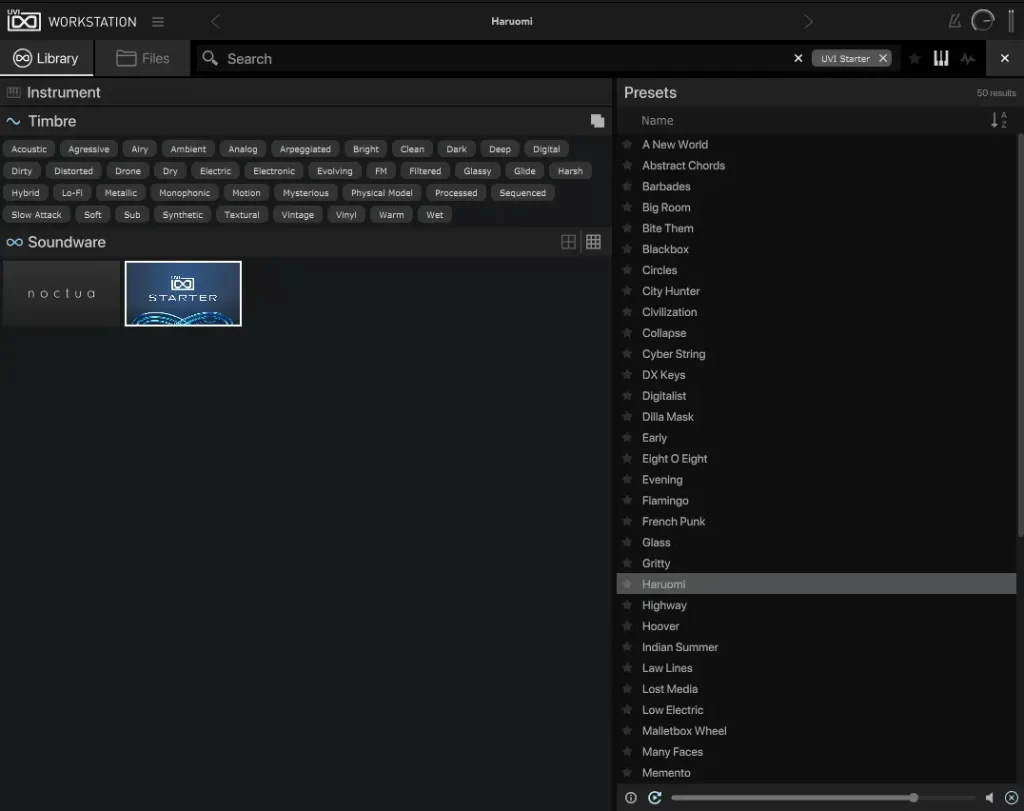The height and width of the screenshot is (811, 1024).
Task: Toggle auto-play preview button
Action: tap(655, 797)
